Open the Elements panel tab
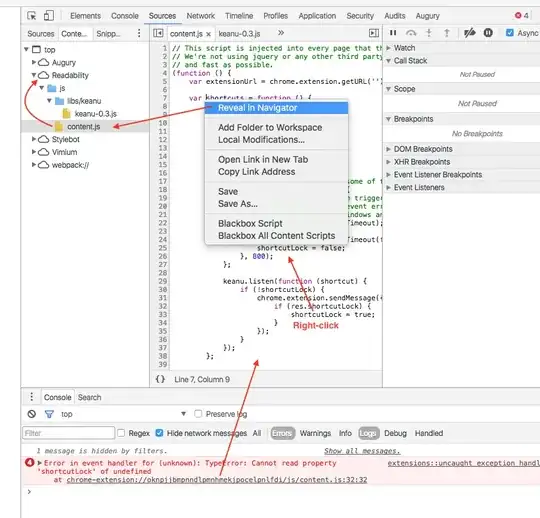Screen dimensions: 540x518 85,16
